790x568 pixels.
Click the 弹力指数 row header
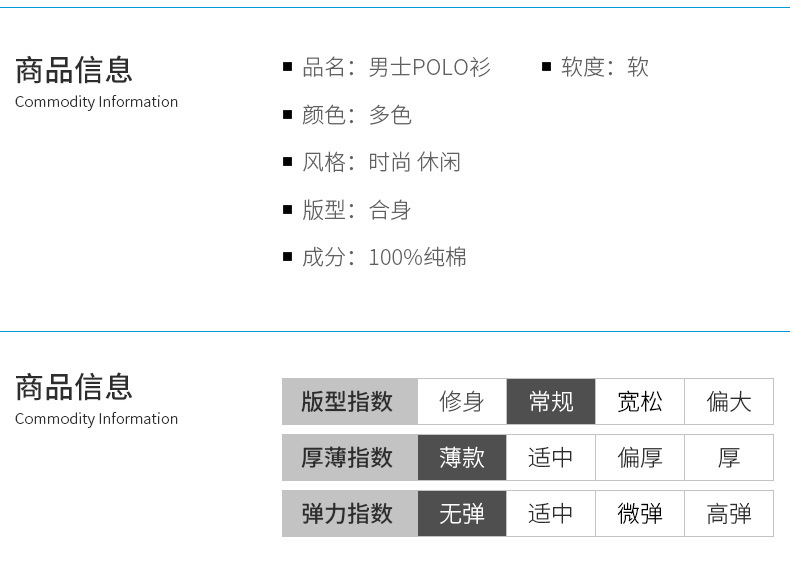[x=349, y=514]
